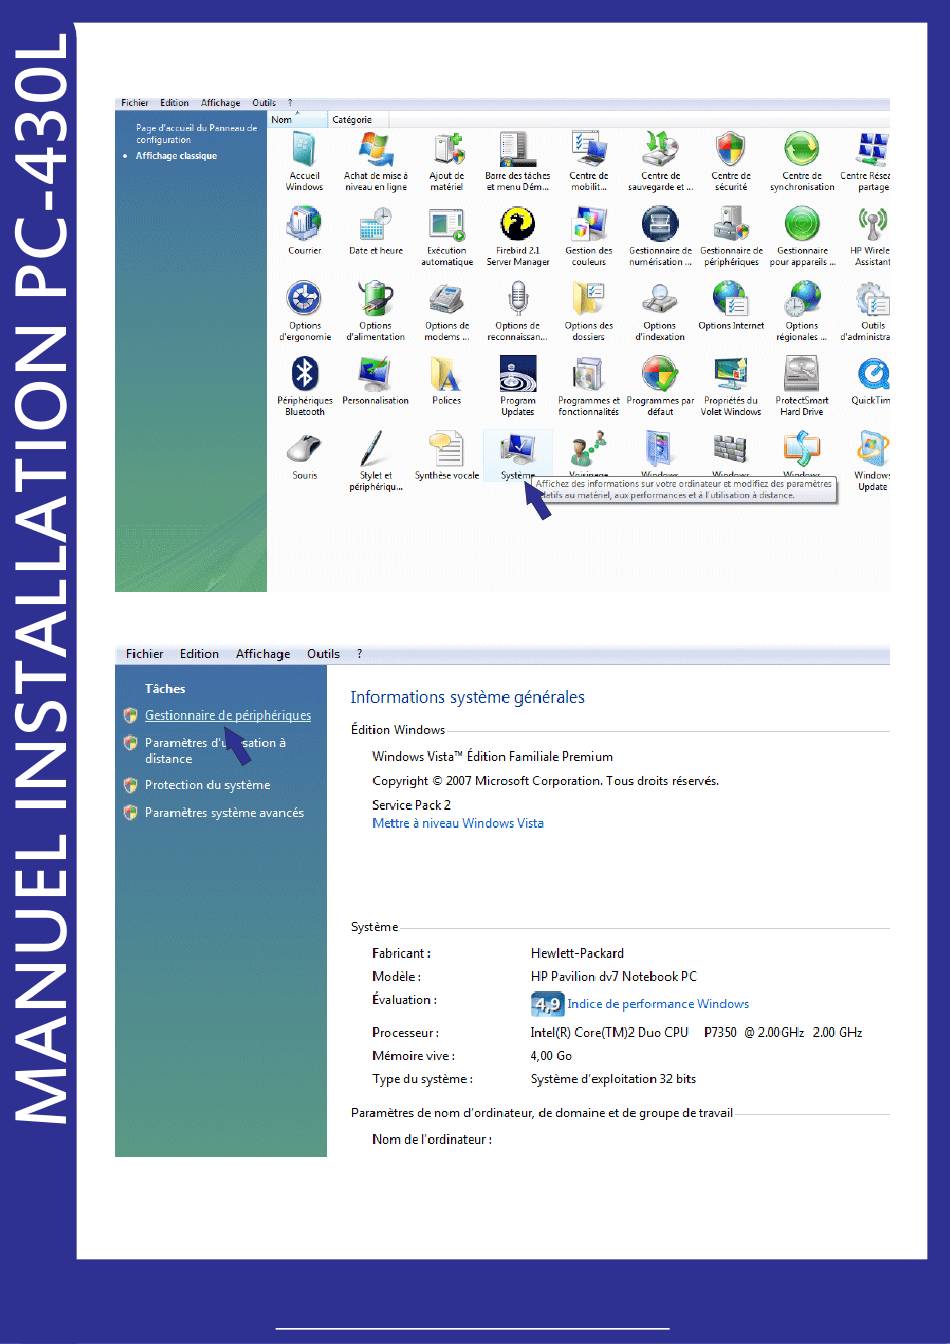Open Barre des tâches et menu Démarrer icon

pyautogui.click(x=518, y=150)
